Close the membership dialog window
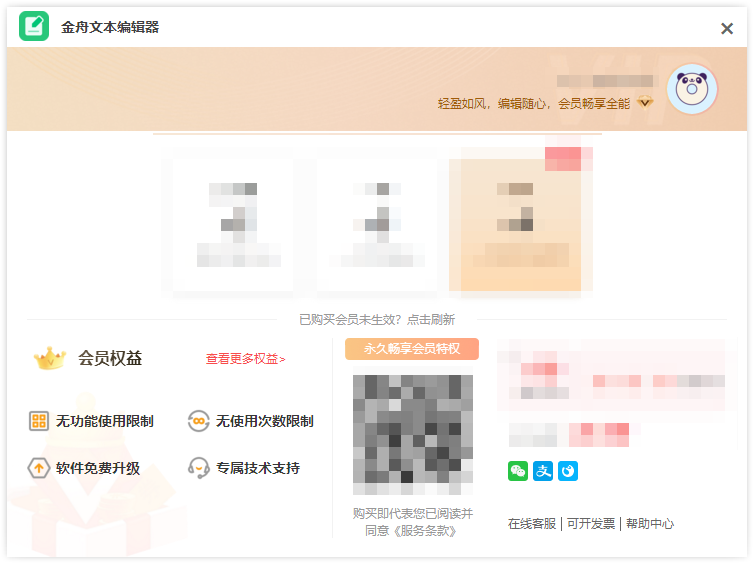The width and height of the screenshot is (754, 564). click(727, 28)
